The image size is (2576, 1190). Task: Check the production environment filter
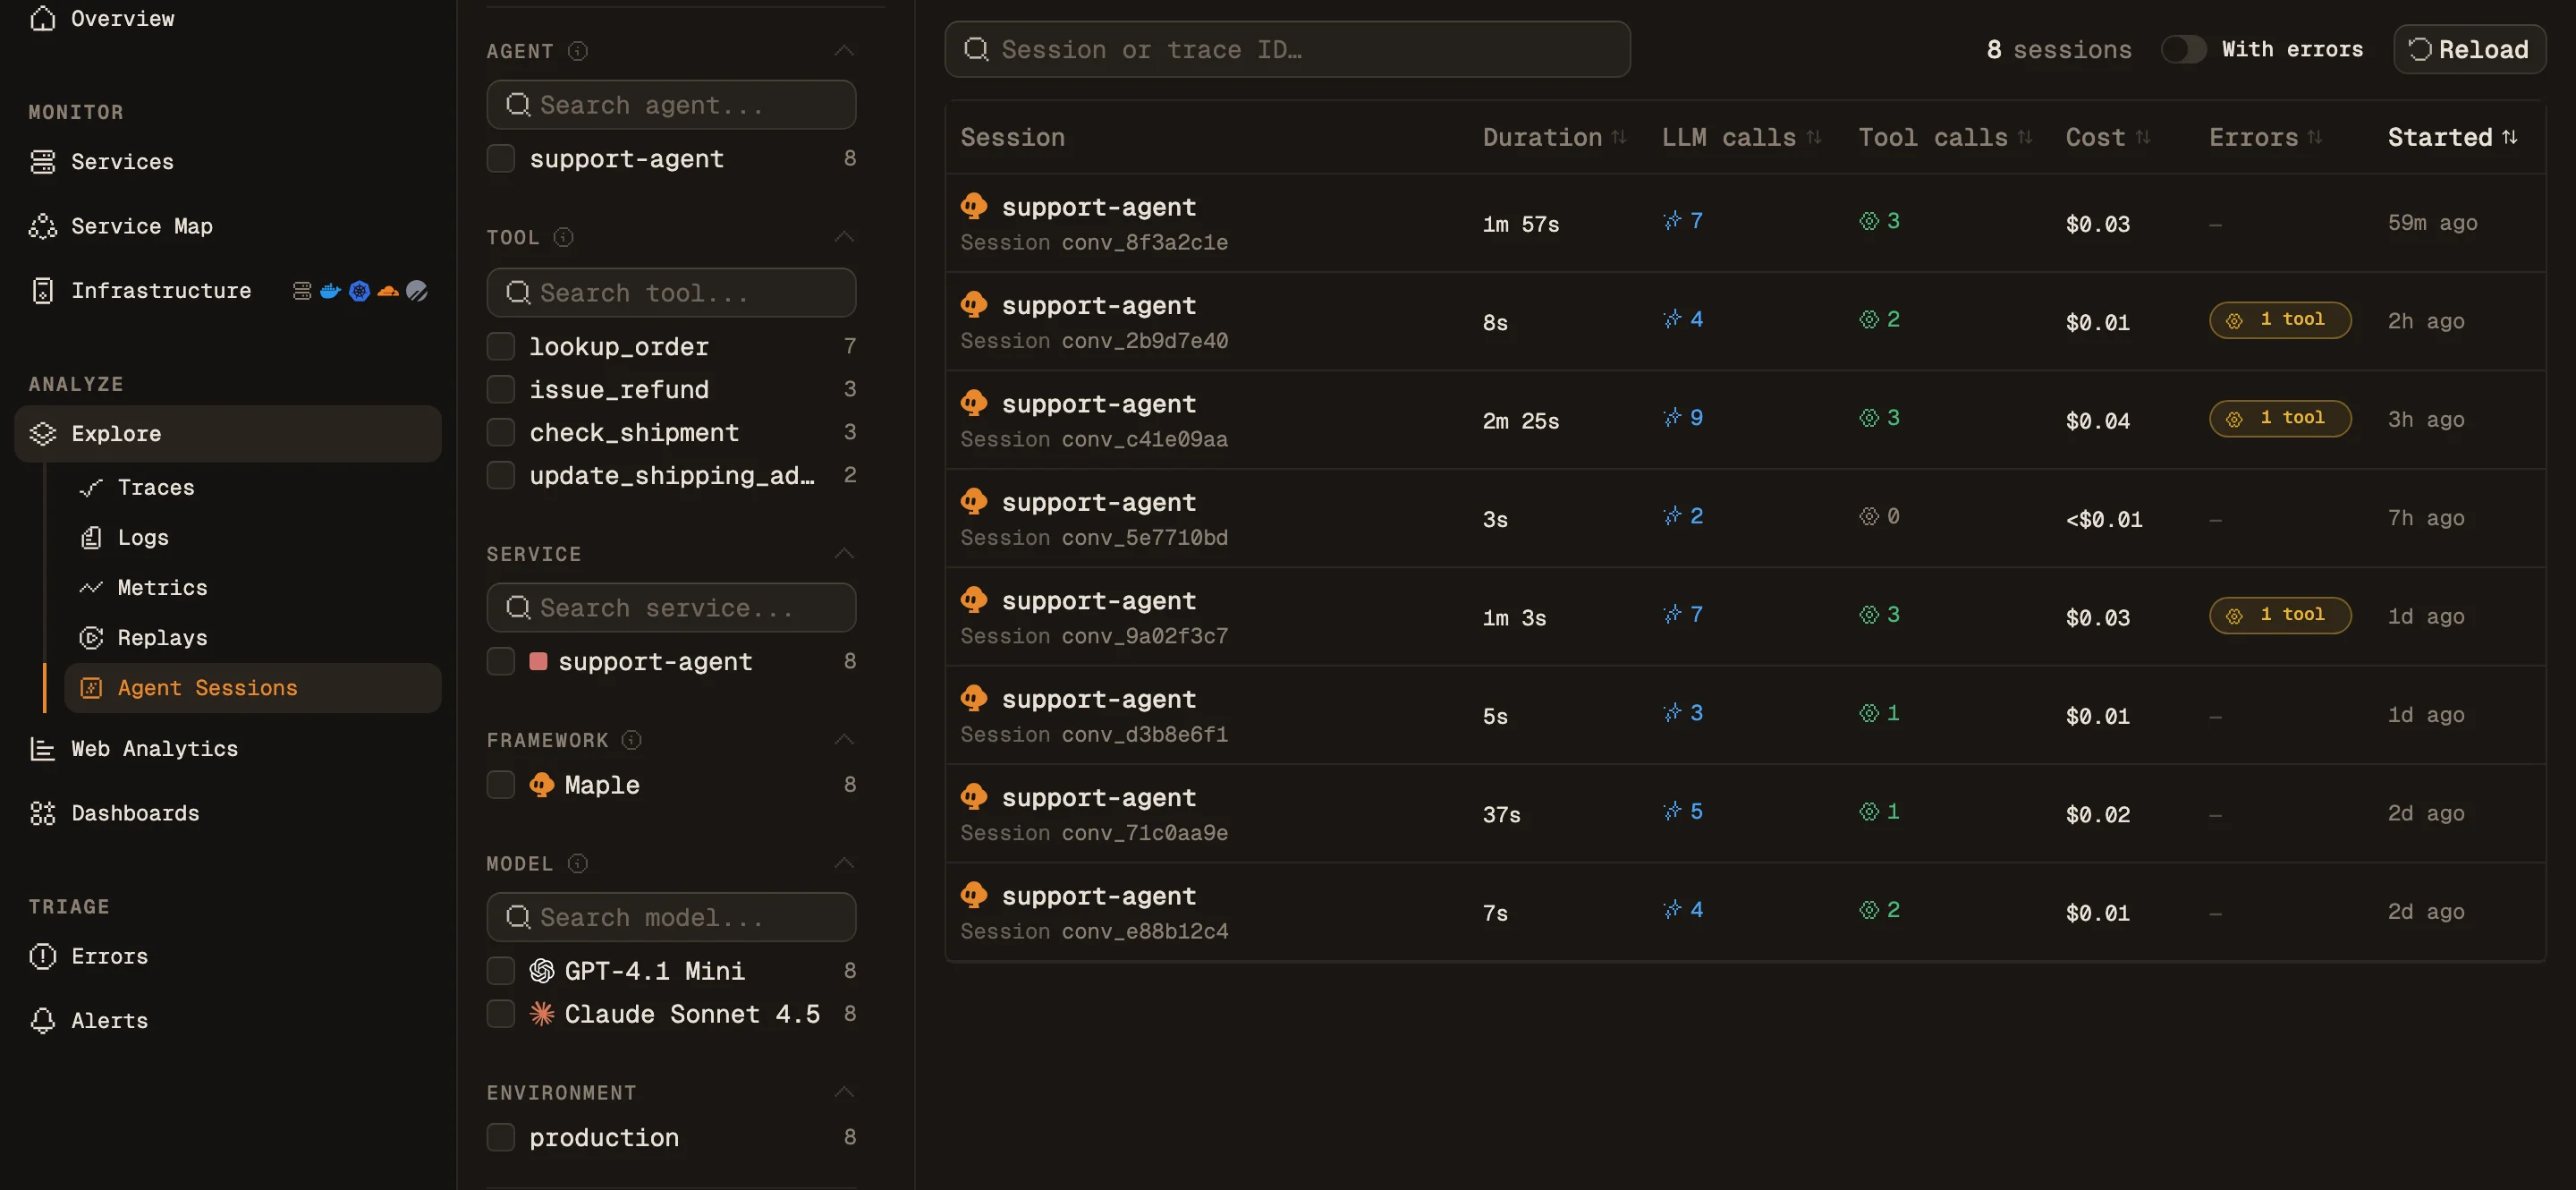click(501, 1137)
